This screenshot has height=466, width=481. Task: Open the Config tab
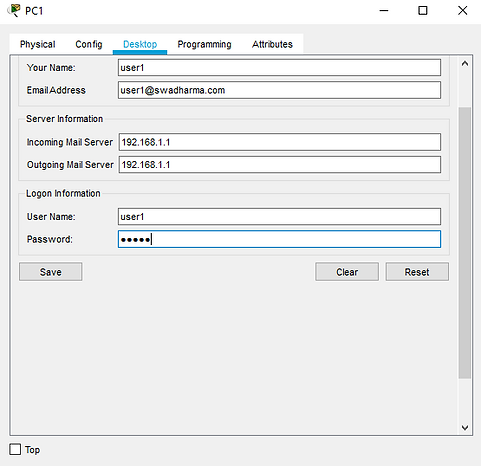[x=89, y=44]
